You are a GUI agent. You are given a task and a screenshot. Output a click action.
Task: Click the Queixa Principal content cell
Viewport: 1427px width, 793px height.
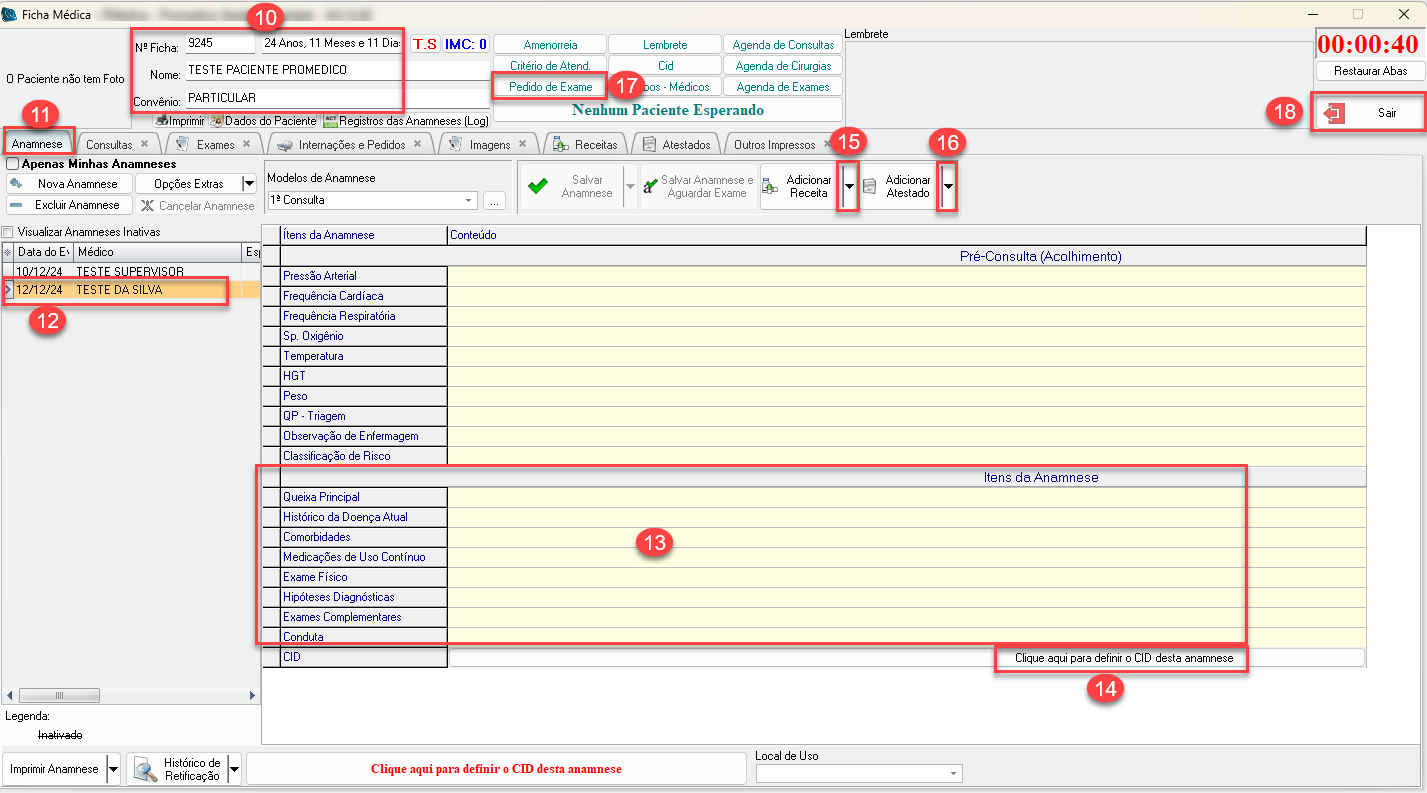coord(906,497)
